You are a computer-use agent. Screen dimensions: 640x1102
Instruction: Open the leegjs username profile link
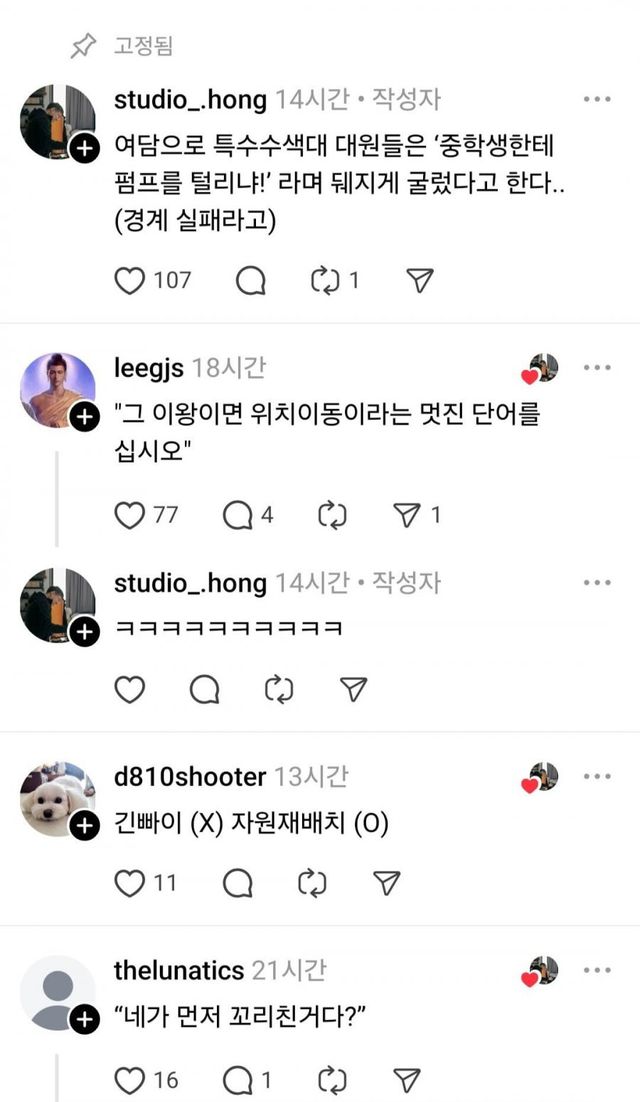[x=149, y=368]
